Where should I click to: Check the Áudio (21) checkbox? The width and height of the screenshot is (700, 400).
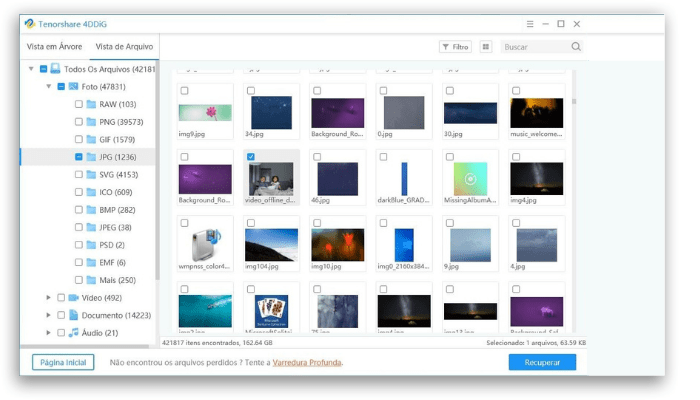(61, 333)
